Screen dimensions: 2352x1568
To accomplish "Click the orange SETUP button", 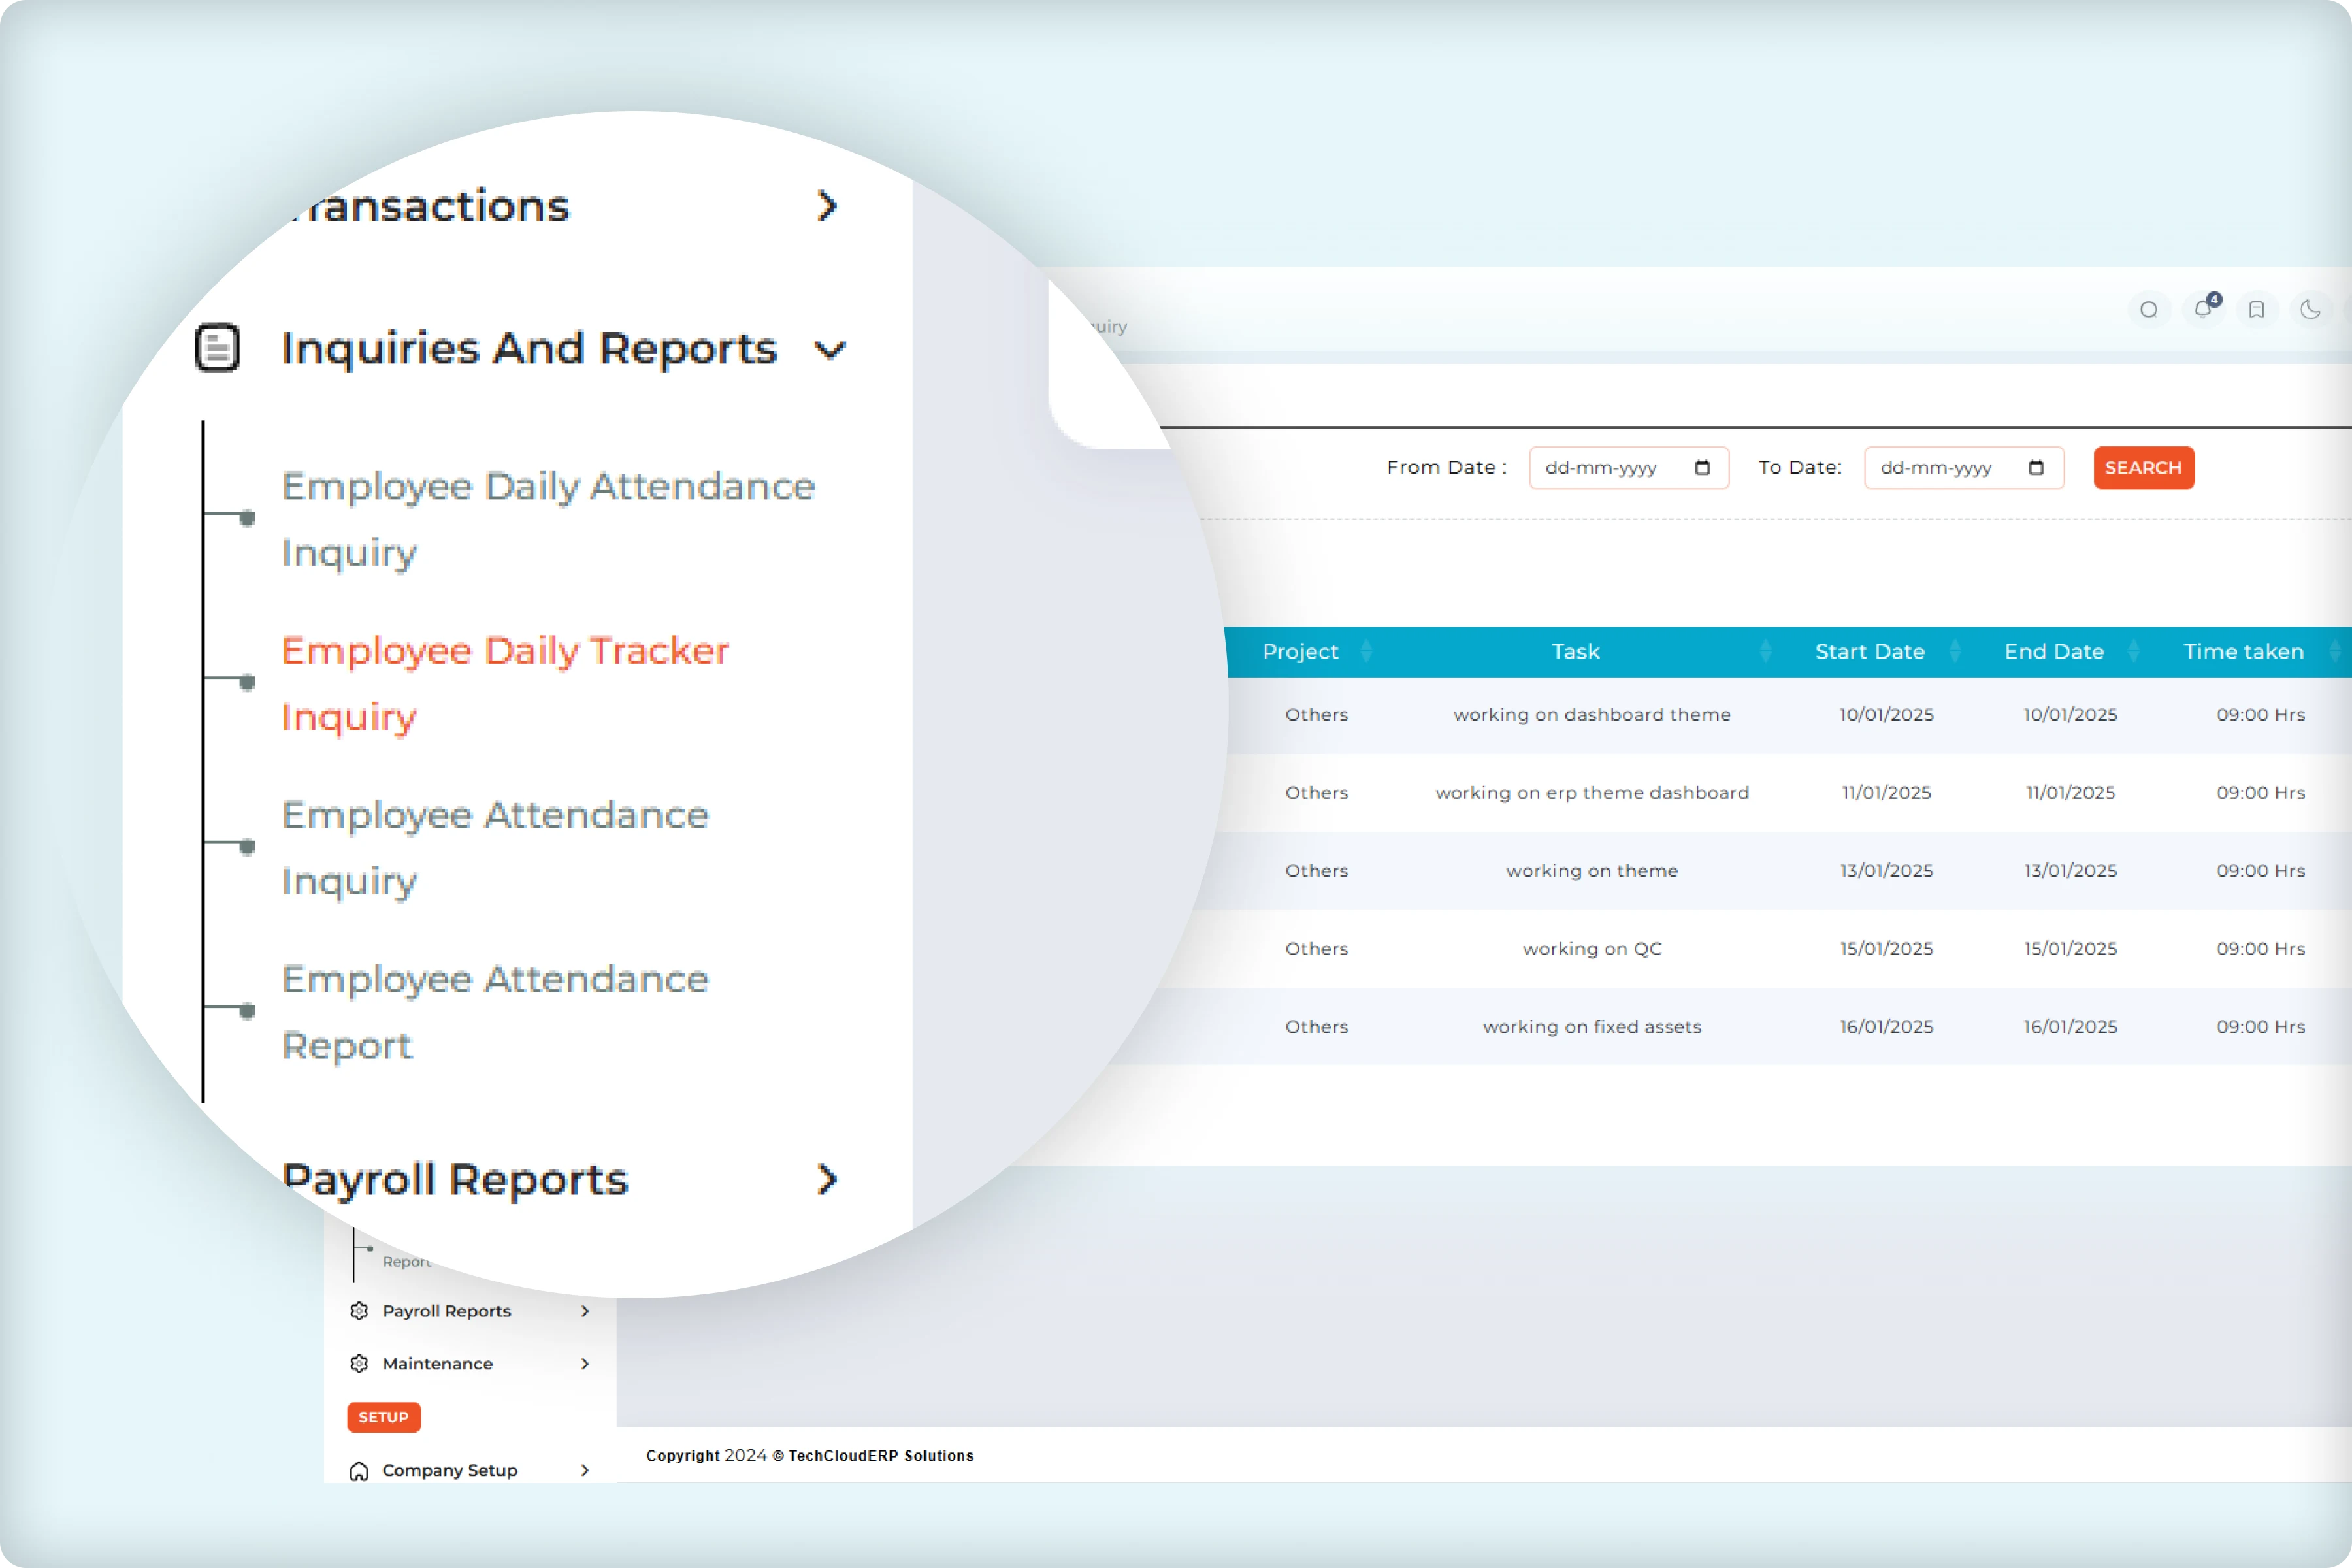I will coord(383,1417).
